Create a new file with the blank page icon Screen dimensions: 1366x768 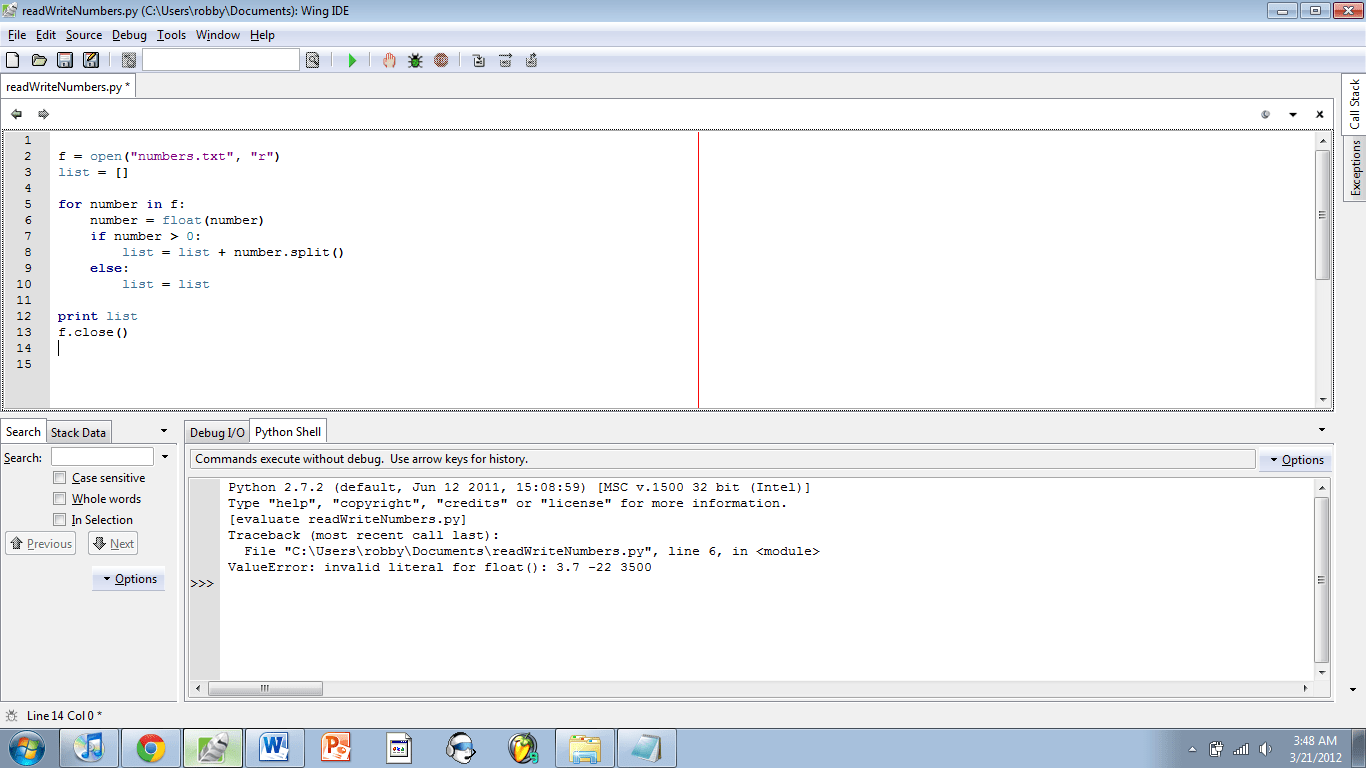click(11, 60)
